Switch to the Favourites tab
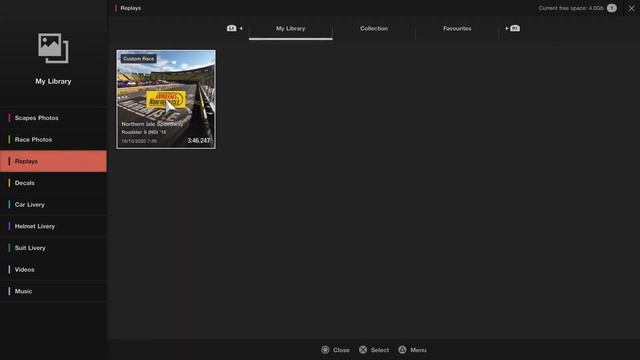640x360 pixels. [x=457, y=29]
